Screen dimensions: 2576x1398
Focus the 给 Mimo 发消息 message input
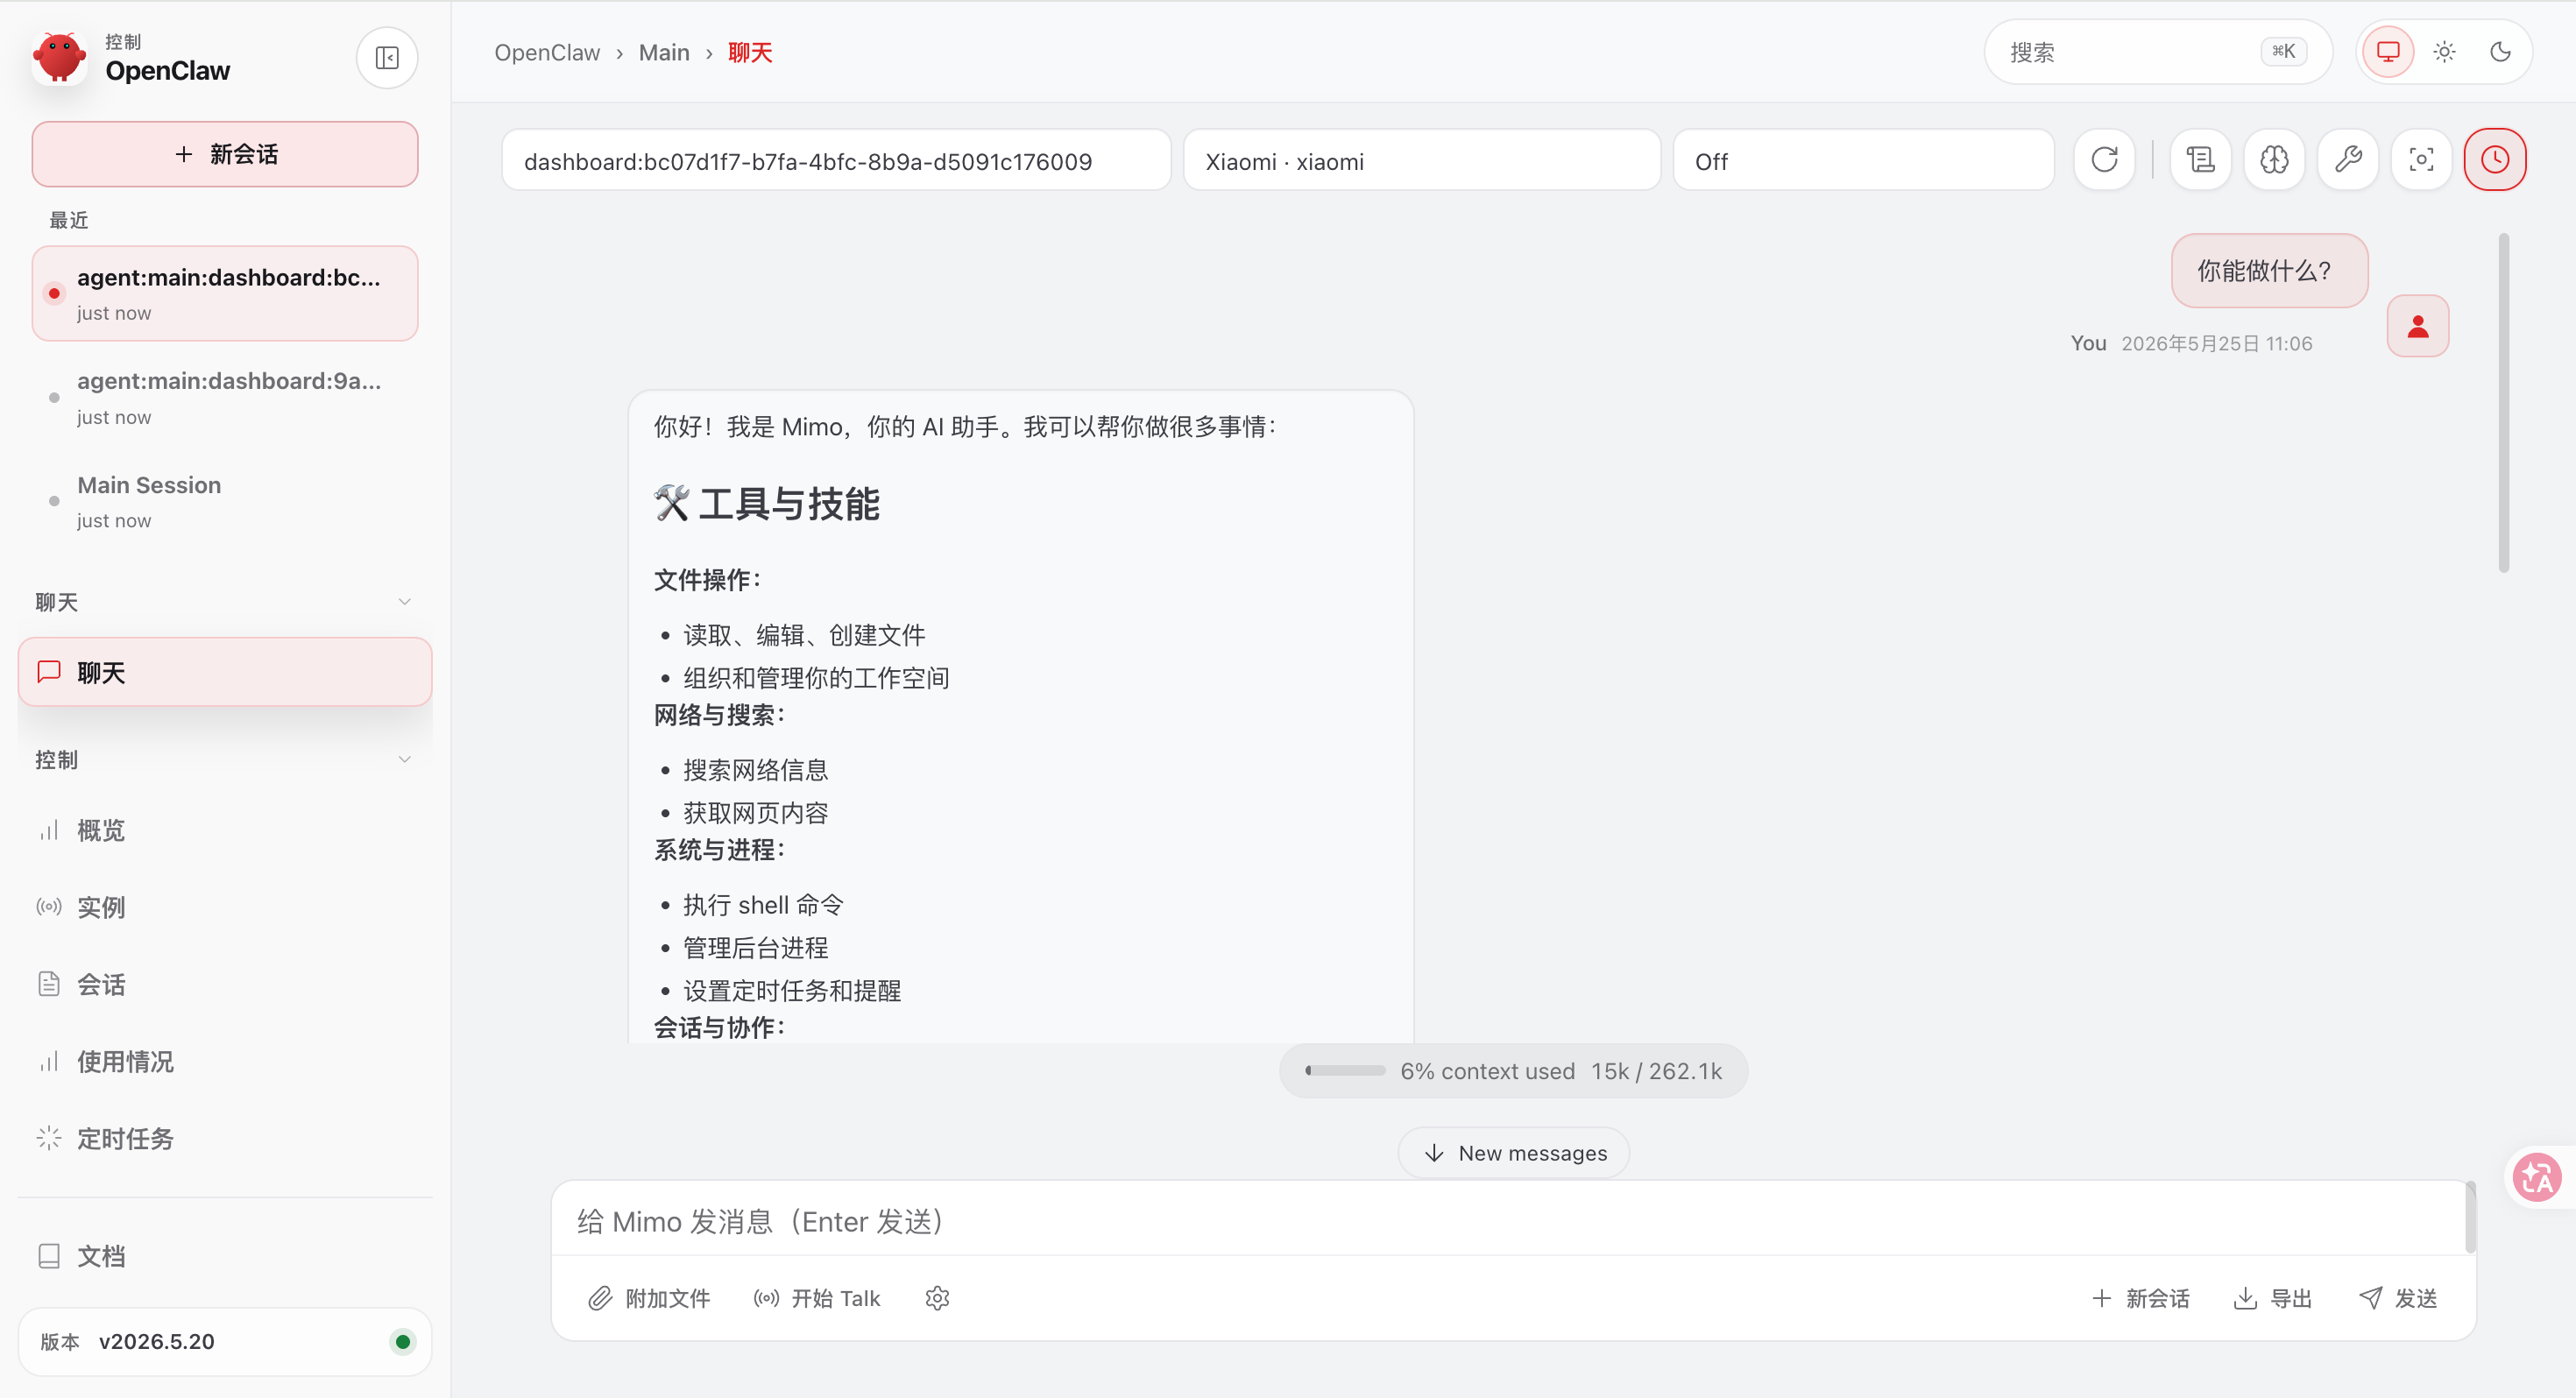[x=1510, y=1220]
